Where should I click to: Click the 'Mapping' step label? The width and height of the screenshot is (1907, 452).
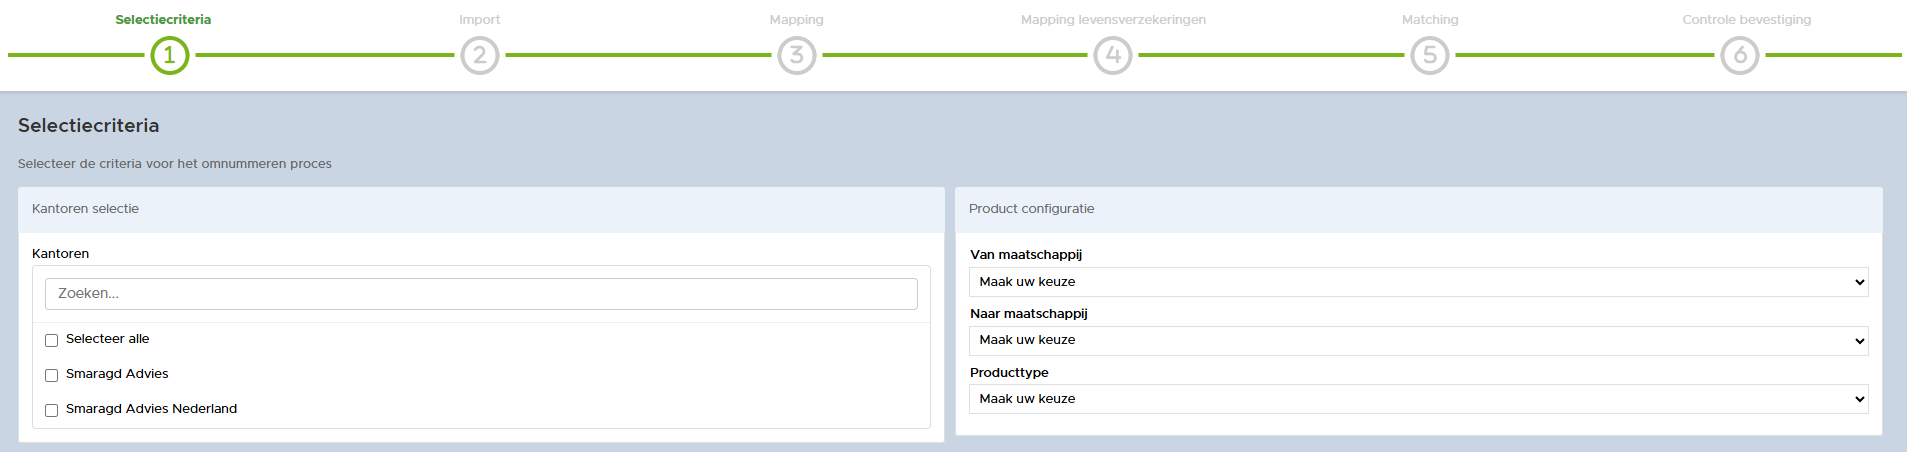click(796, 20)
